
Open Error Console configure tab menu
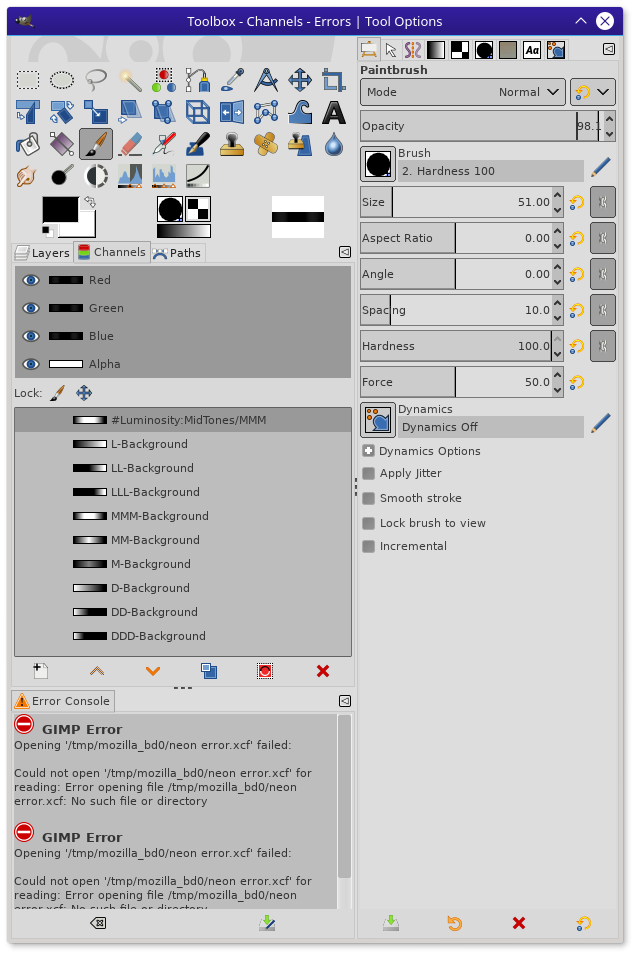click(x=345, y=701)
